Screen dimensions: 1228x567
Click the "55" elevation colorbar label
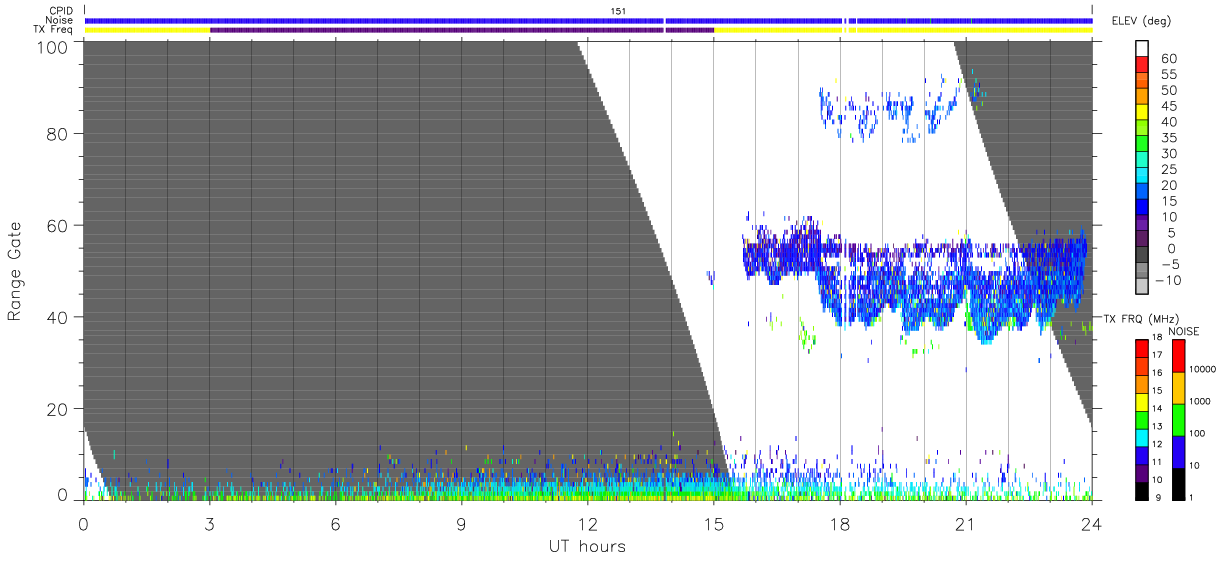(1167, 75)
